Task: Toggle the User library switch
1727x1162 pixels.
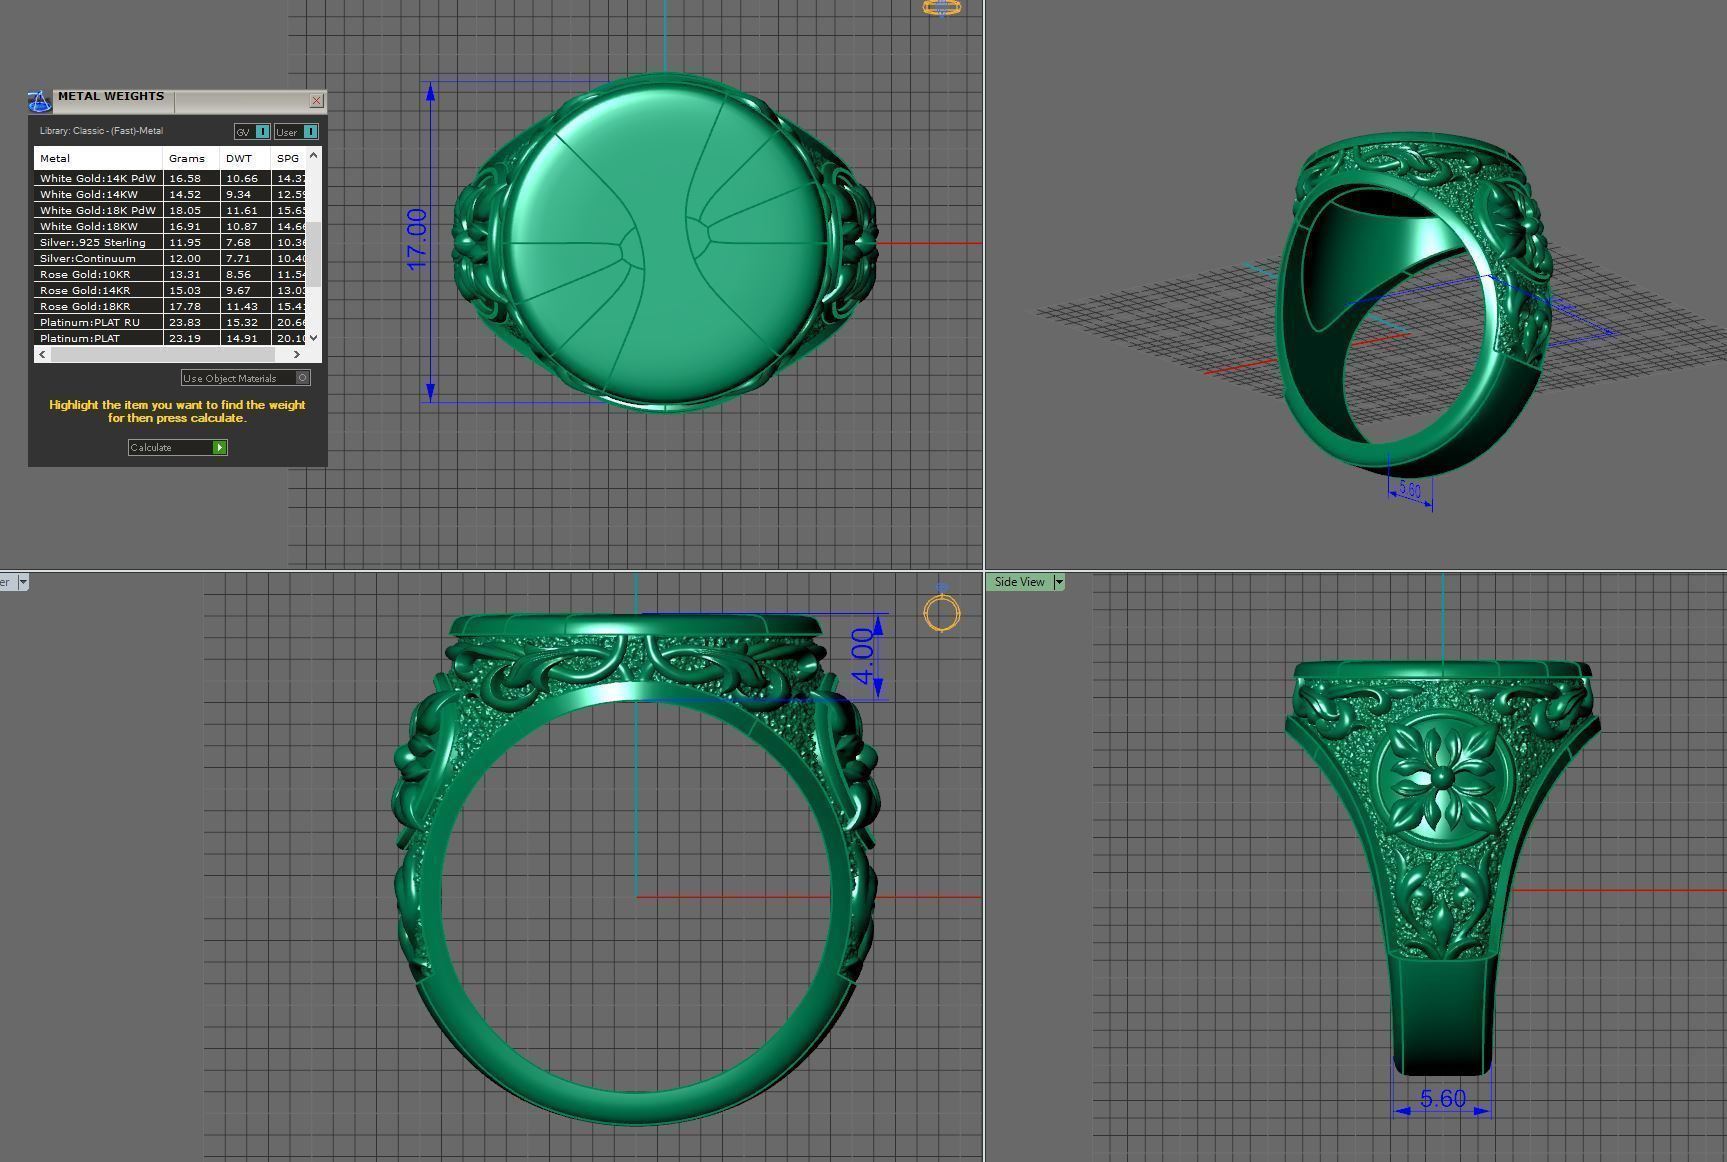Action: [x=296, y=131]
